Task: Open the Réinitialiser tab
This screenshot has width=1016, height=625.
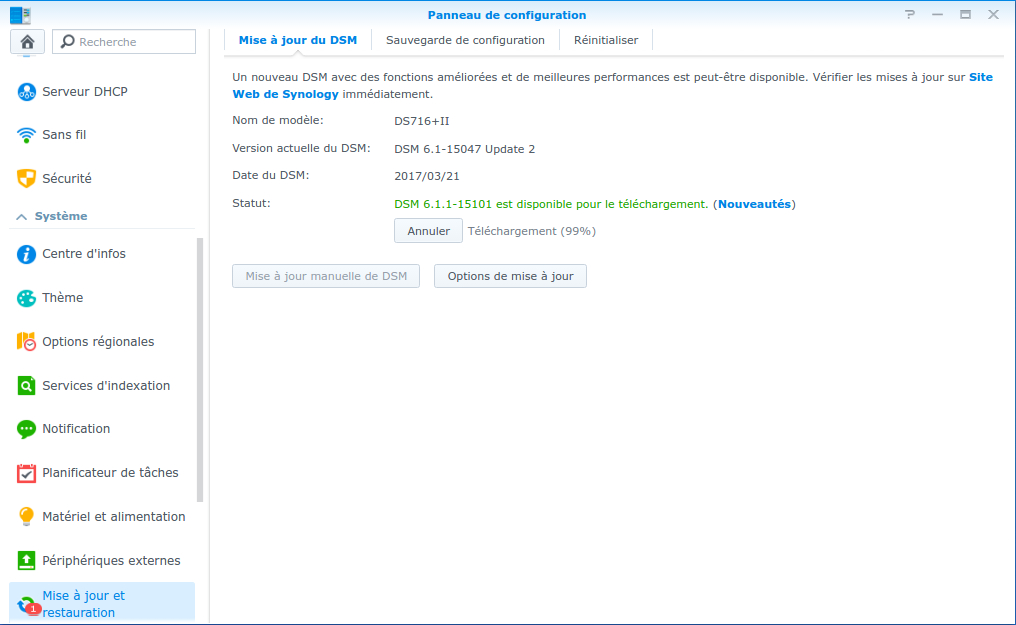Action: point(606,40)
